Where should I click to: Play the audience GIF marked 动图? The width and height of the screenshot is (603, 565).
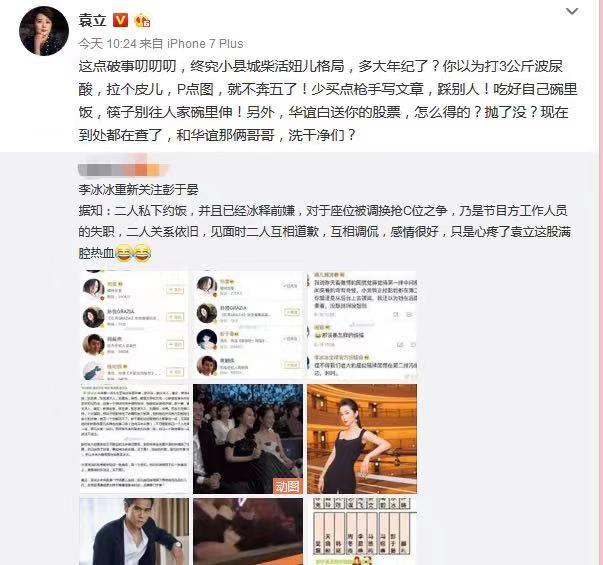[x=248, y=439]
